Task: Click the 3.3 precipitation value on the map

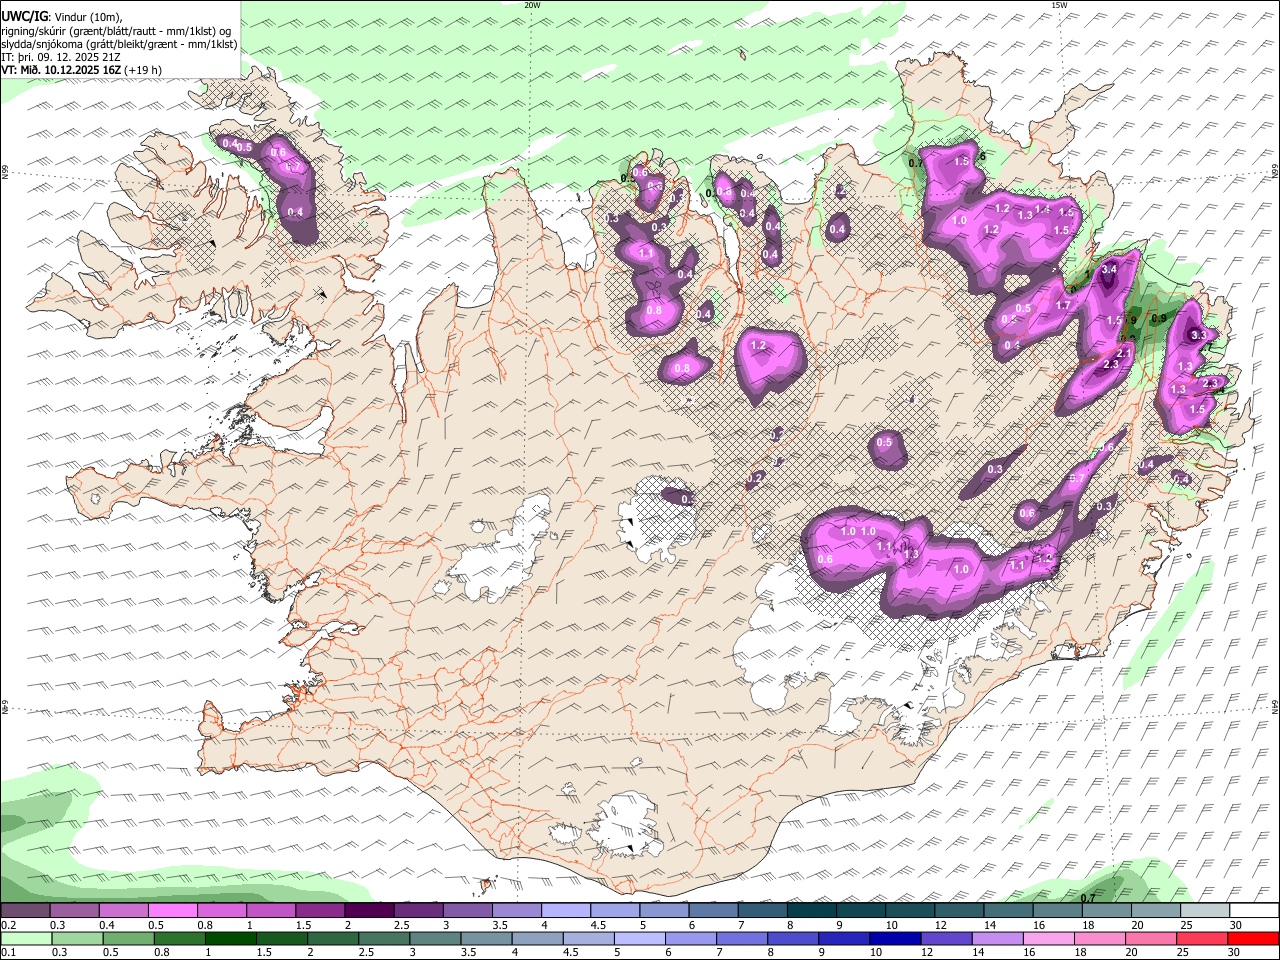Action: [1199, 335]
